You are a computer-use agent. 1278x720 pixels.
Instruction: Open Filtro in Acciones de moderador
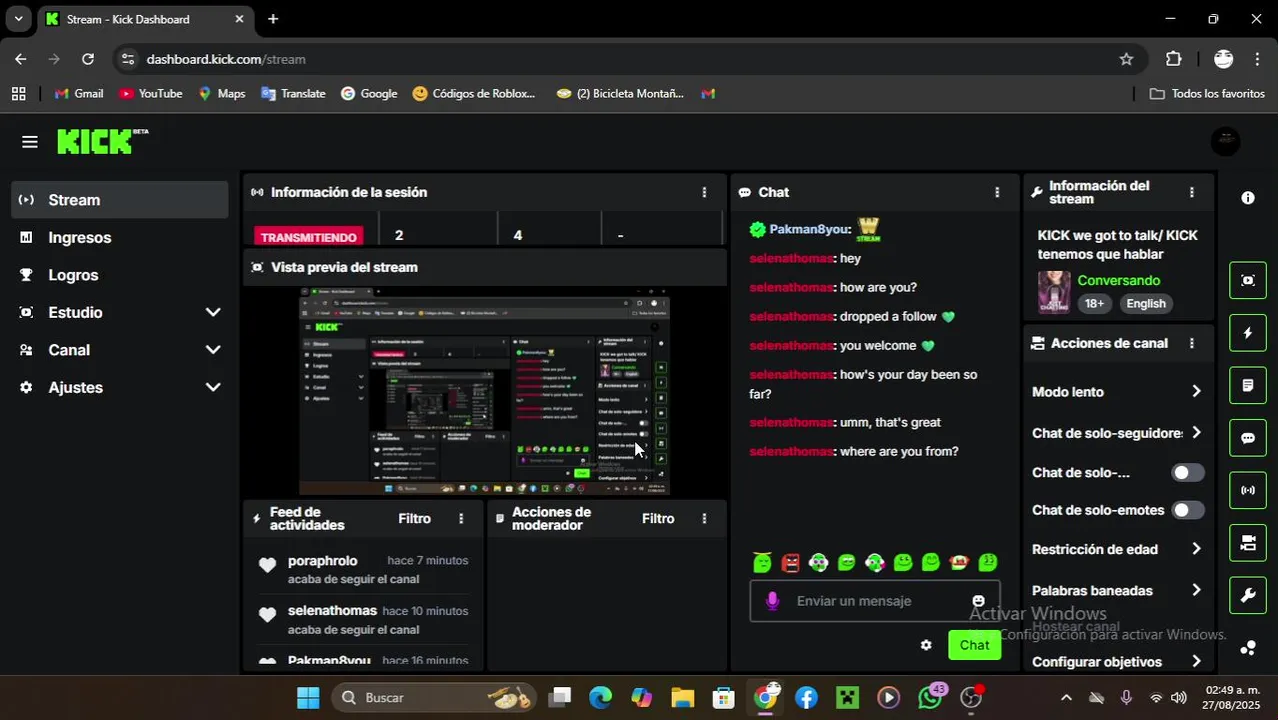658,518
